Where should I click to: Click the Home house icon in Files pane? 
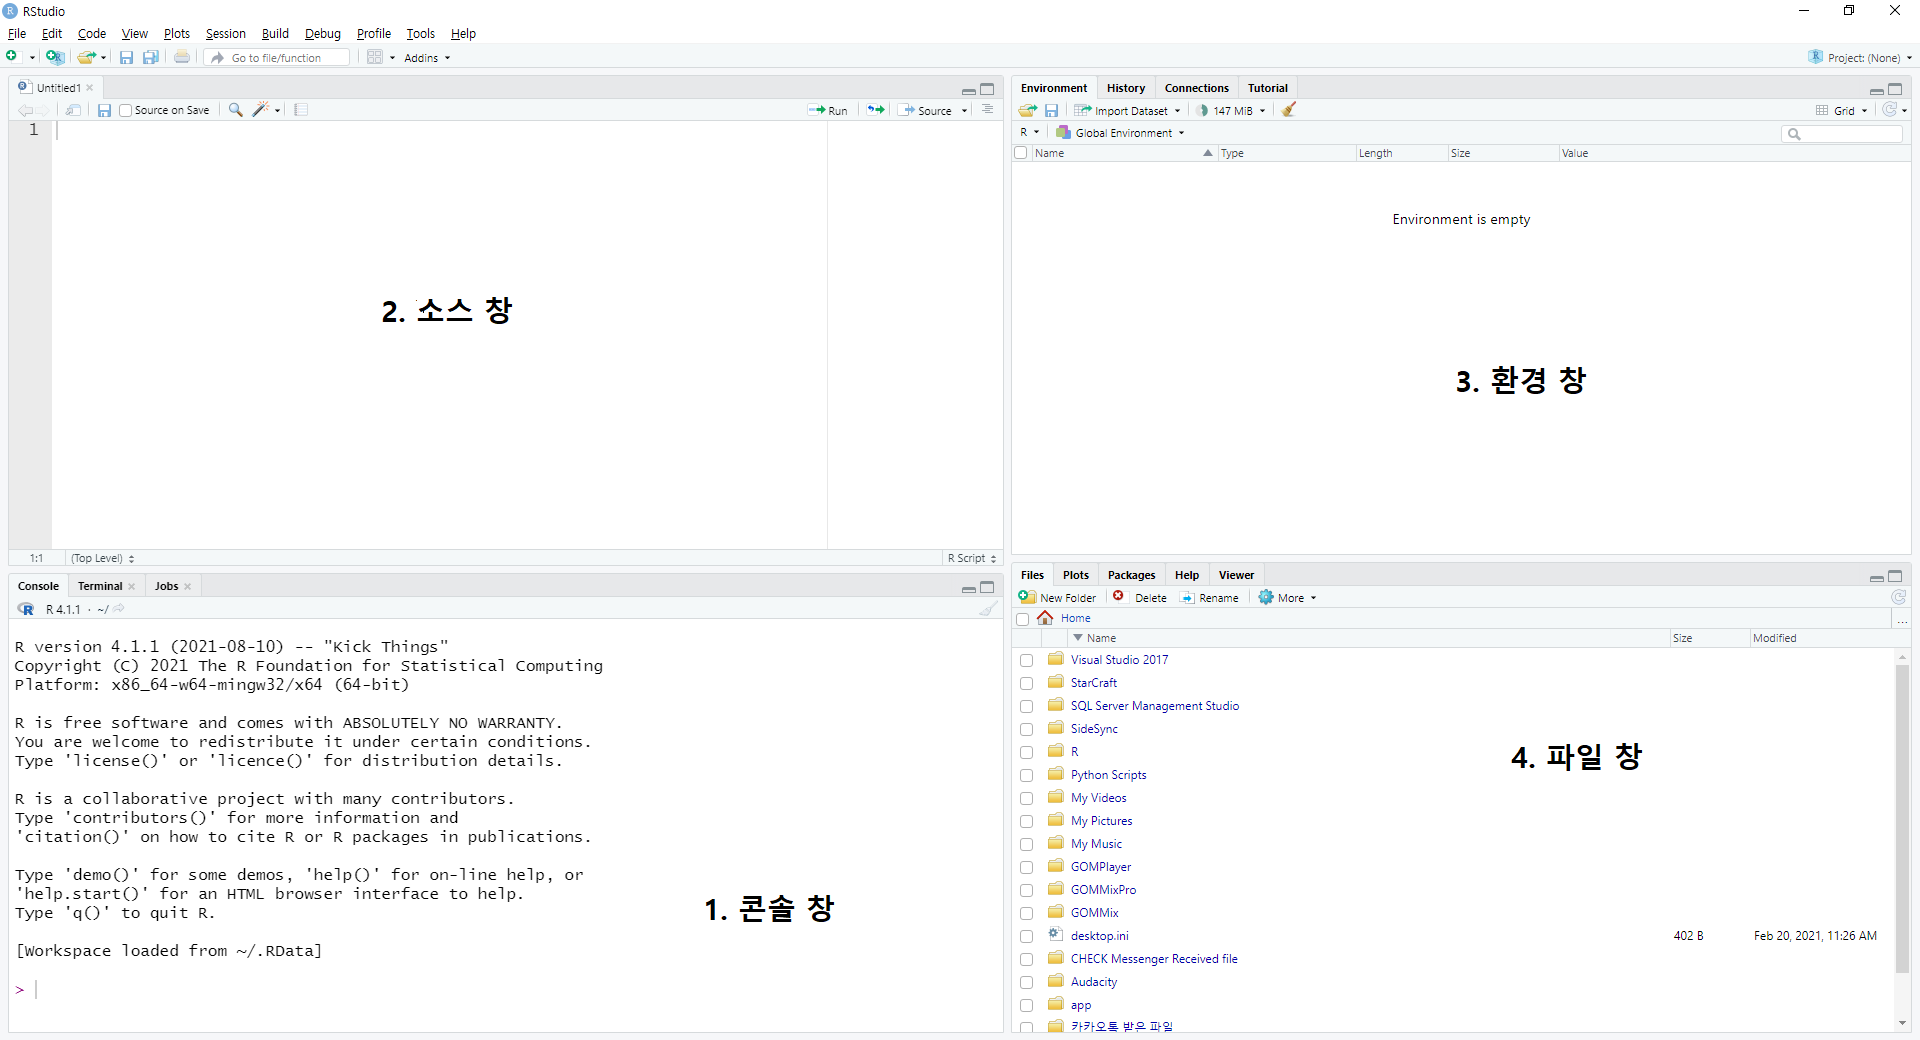(x=1045, y=618)
